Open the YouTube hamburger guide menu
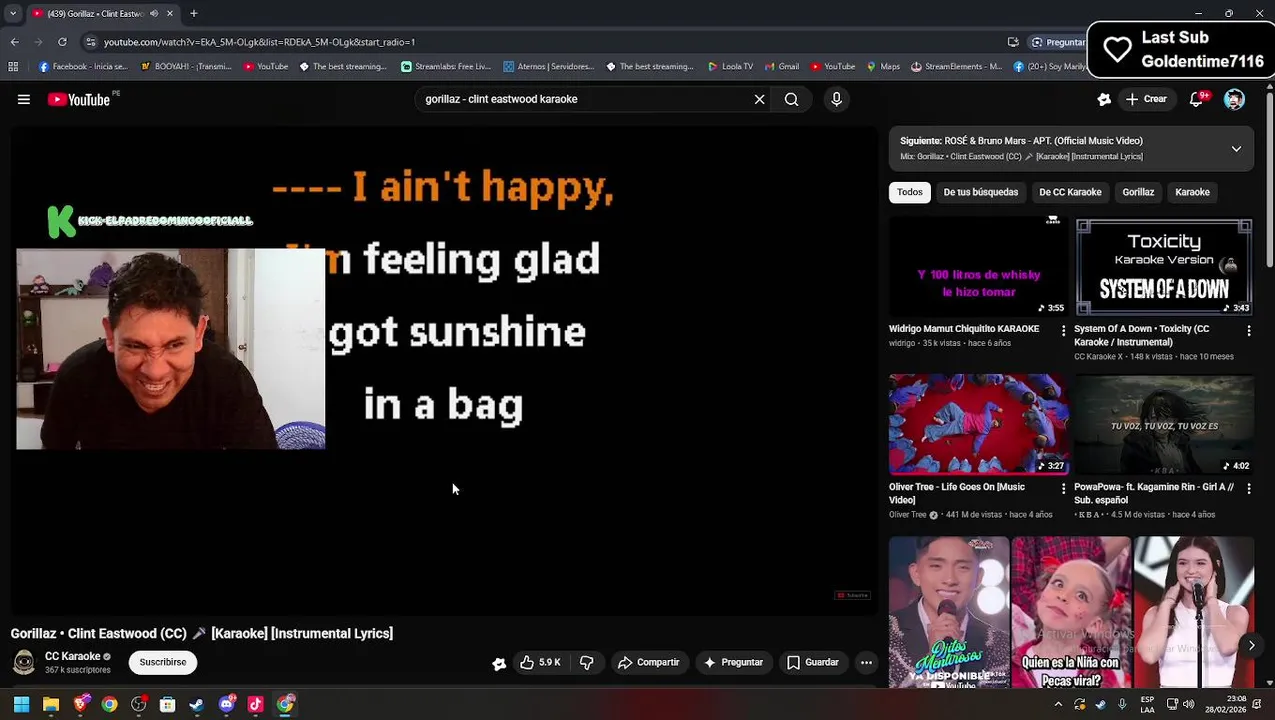 tap(24, 99)
